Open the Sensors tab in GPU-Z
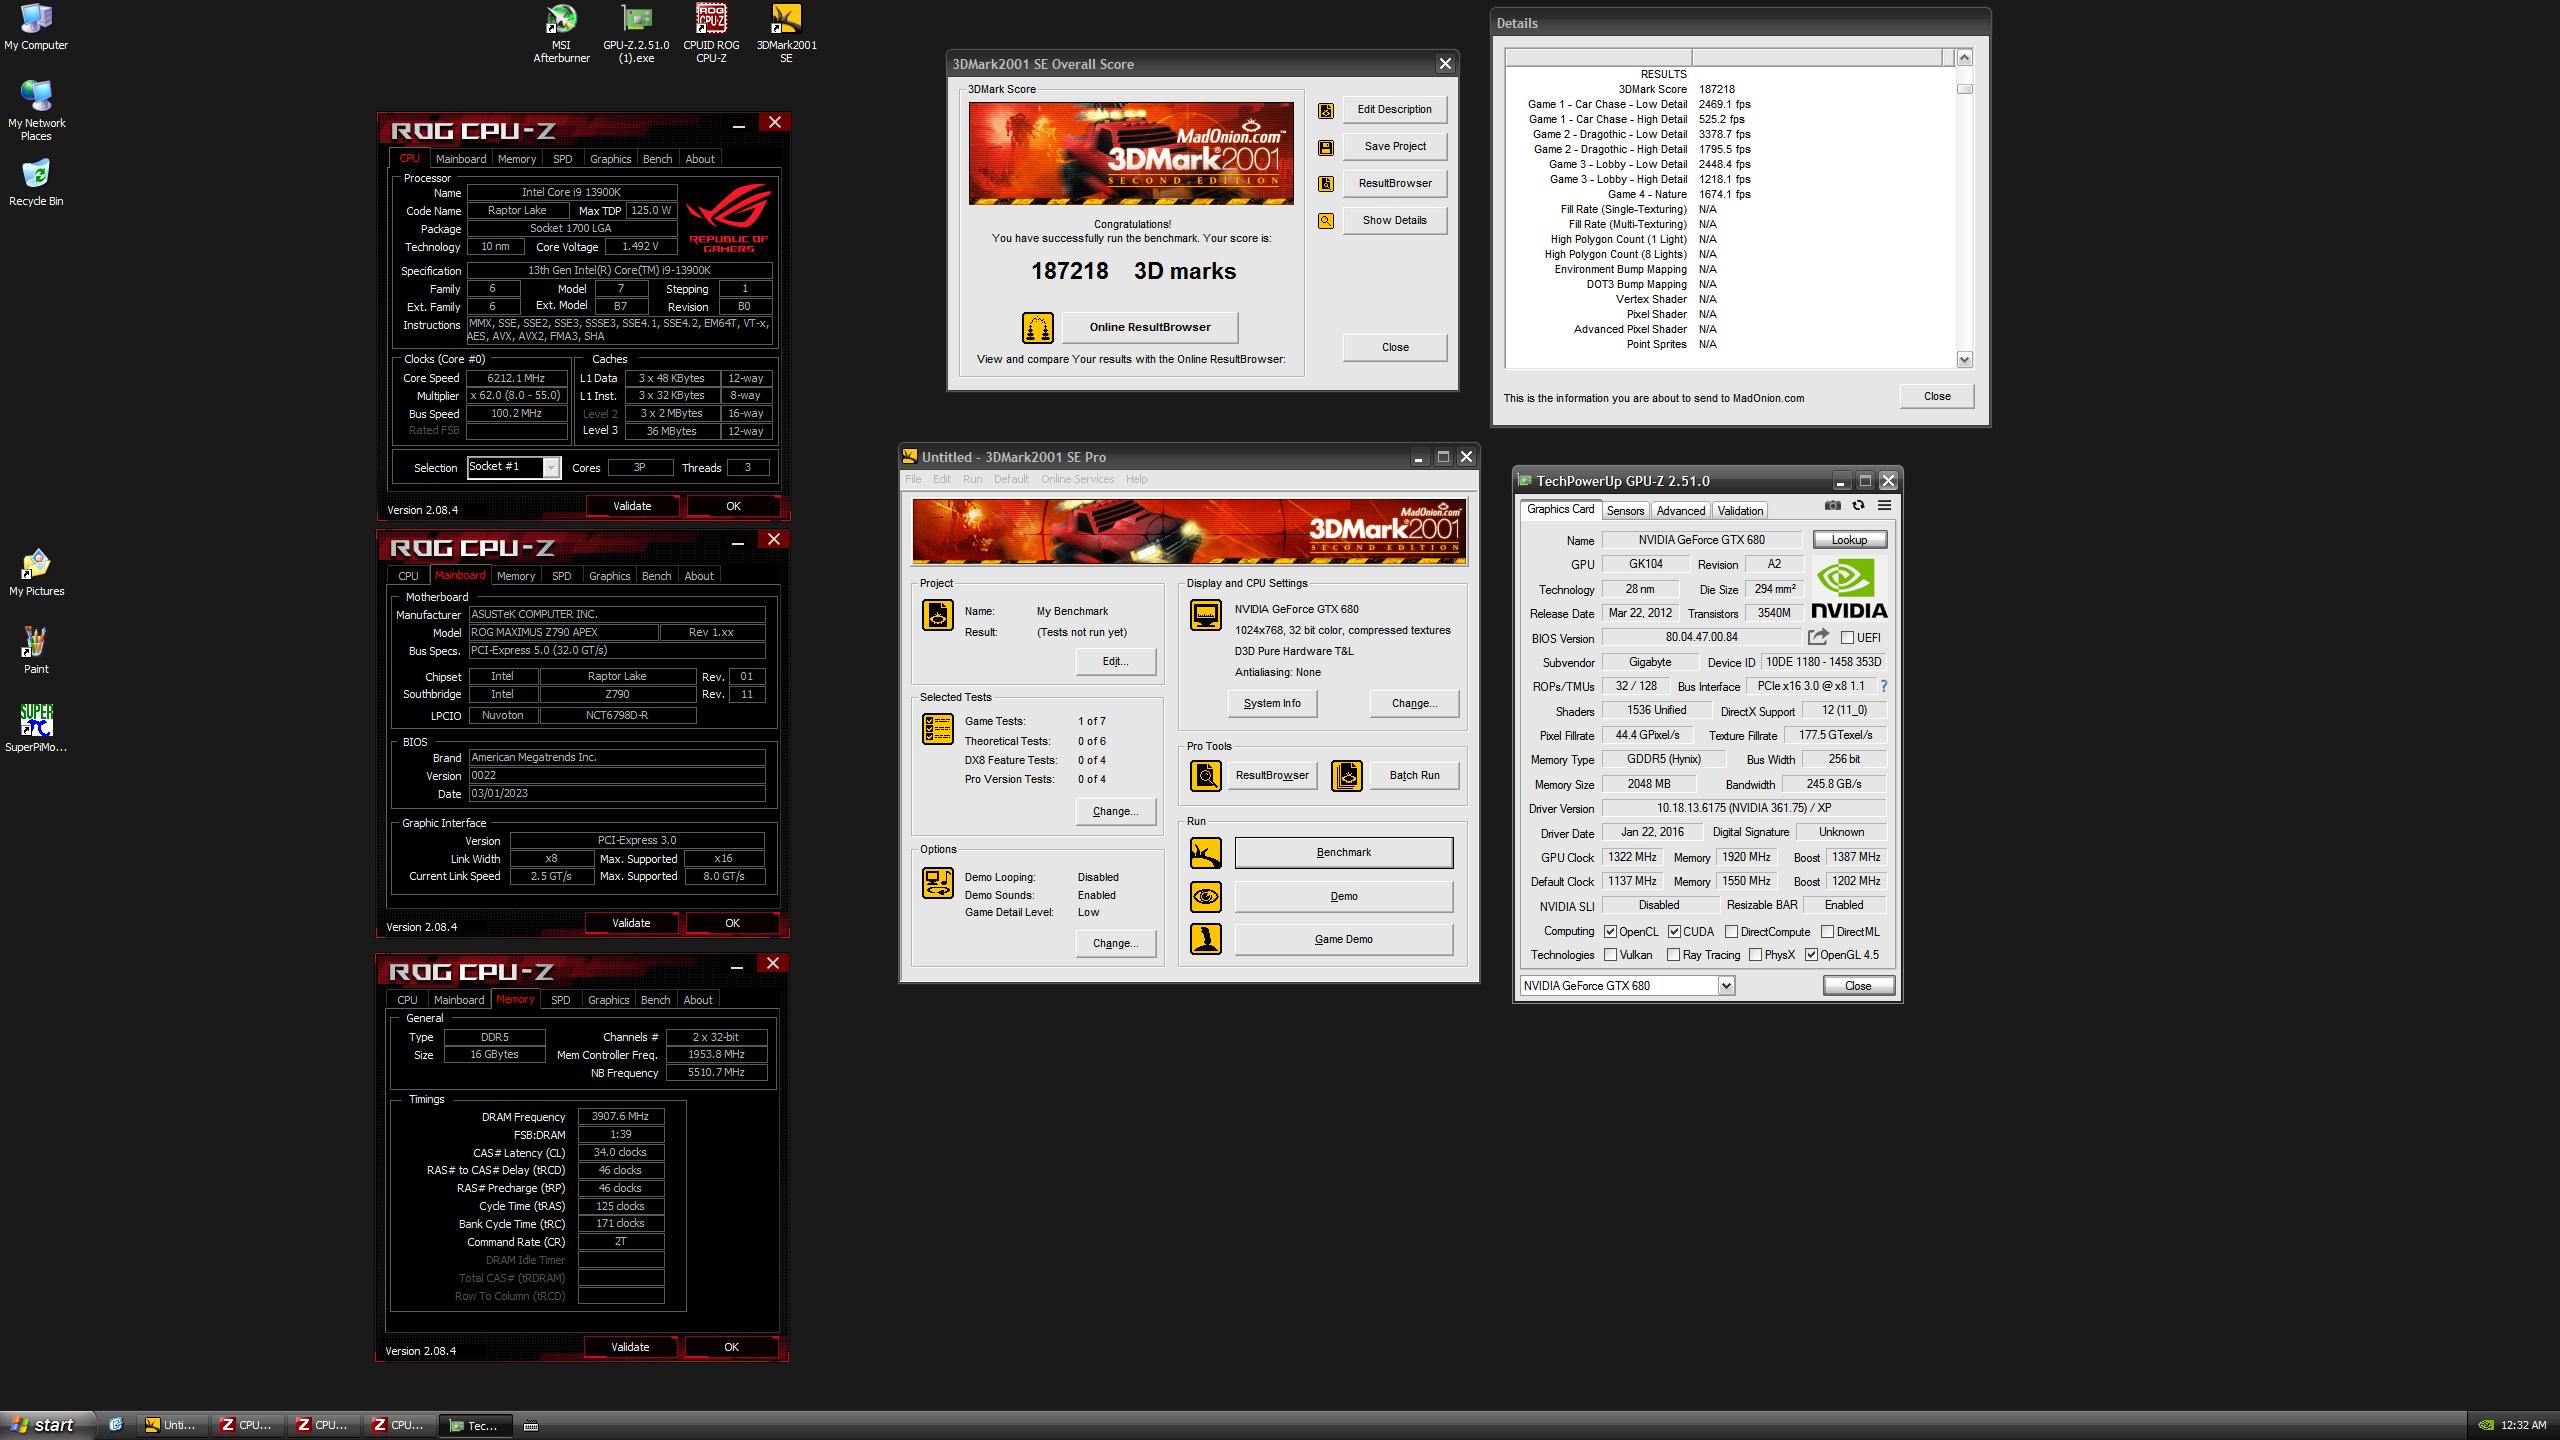Viewport: 2560px width, 1440px height. click(1625, 511)
